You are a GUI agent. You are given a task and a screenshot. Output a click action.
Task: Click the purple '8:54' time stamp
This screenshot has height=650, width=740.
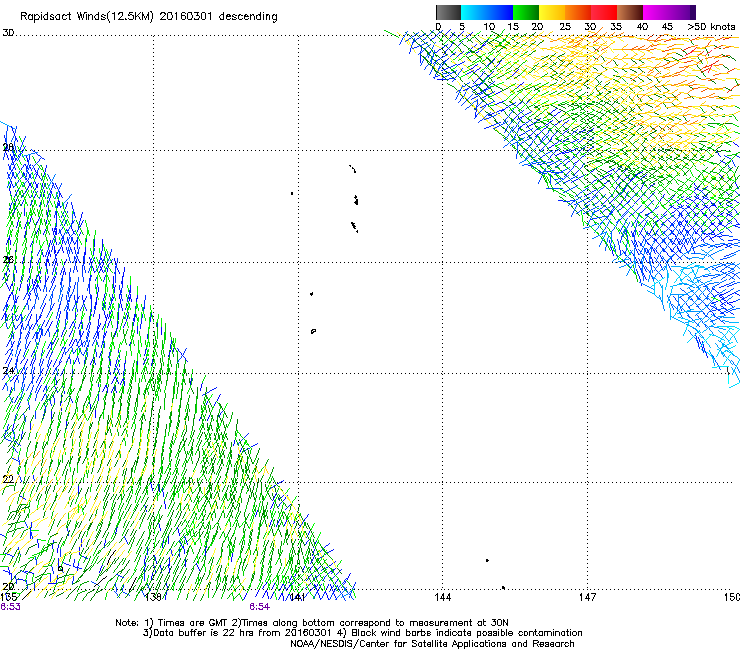coord(260,607)
